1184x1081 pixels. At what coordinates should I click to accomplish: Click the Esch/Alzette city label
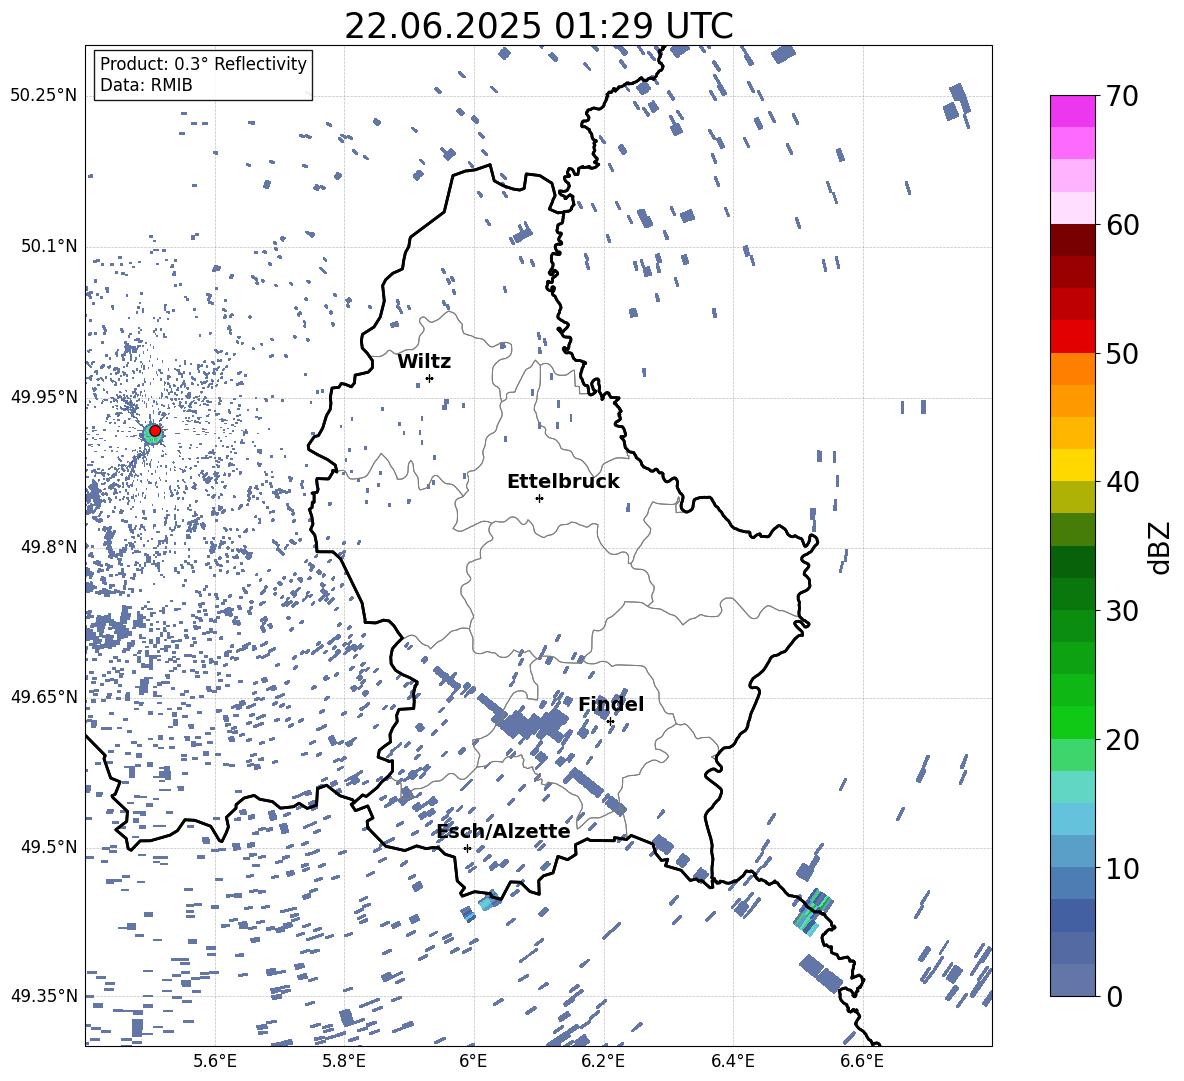click(504, 831)
